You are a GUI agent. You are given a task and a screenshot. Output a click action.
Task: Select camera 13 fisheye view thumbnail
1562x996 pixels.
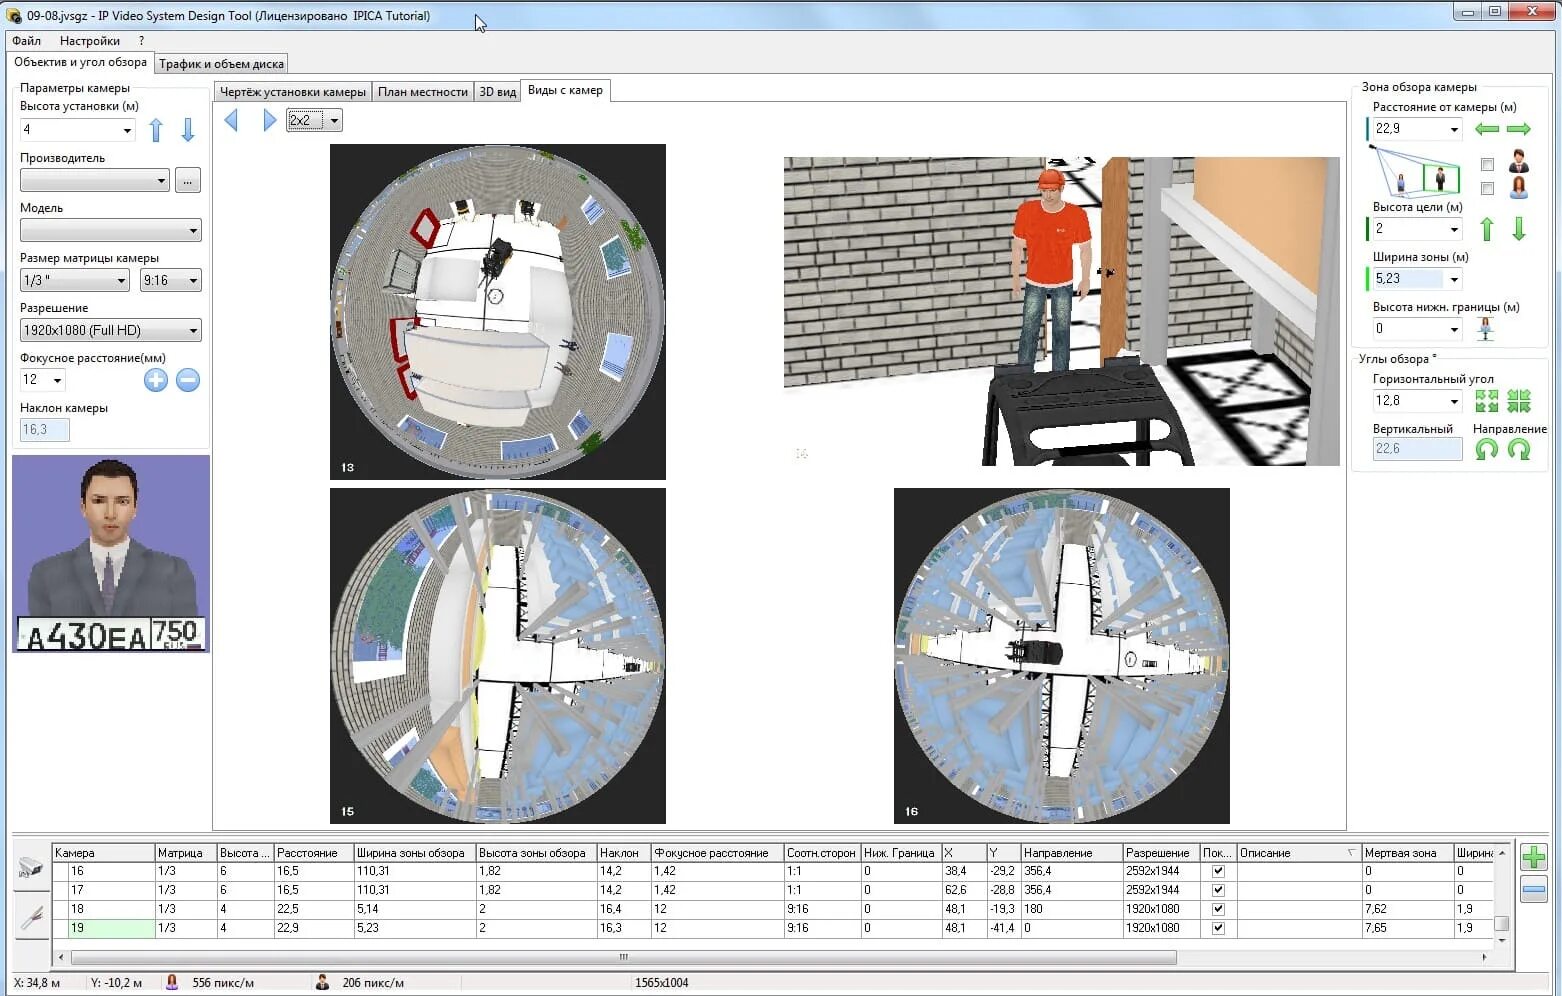click(498, 312)
